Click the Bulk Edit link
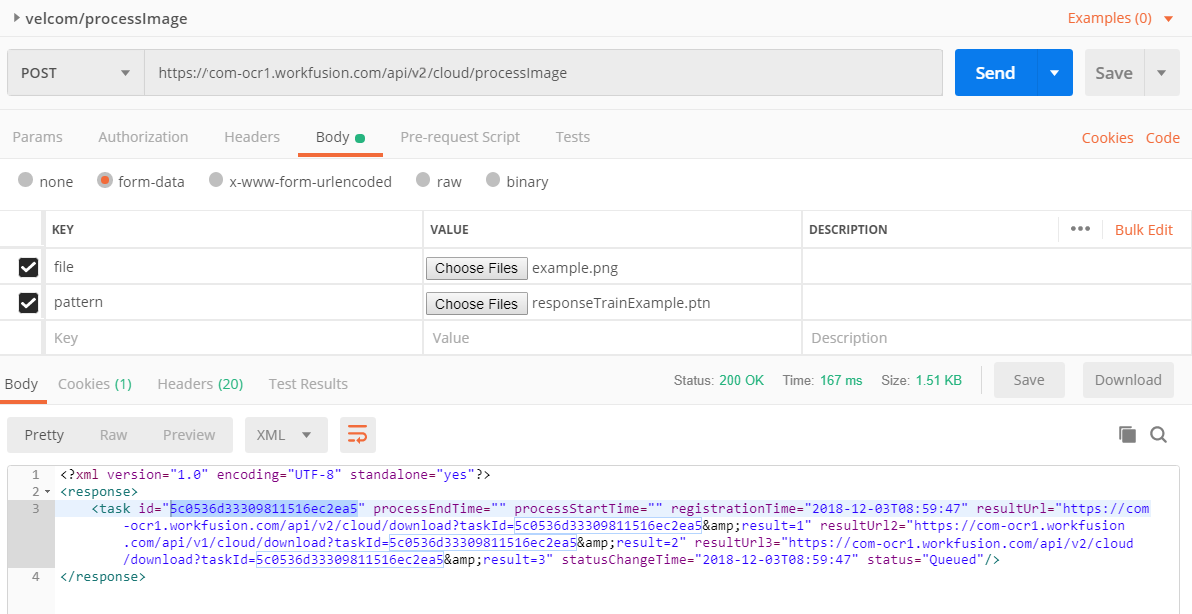The width and height of the screenshot is (1192, 614). (1143, 229)
